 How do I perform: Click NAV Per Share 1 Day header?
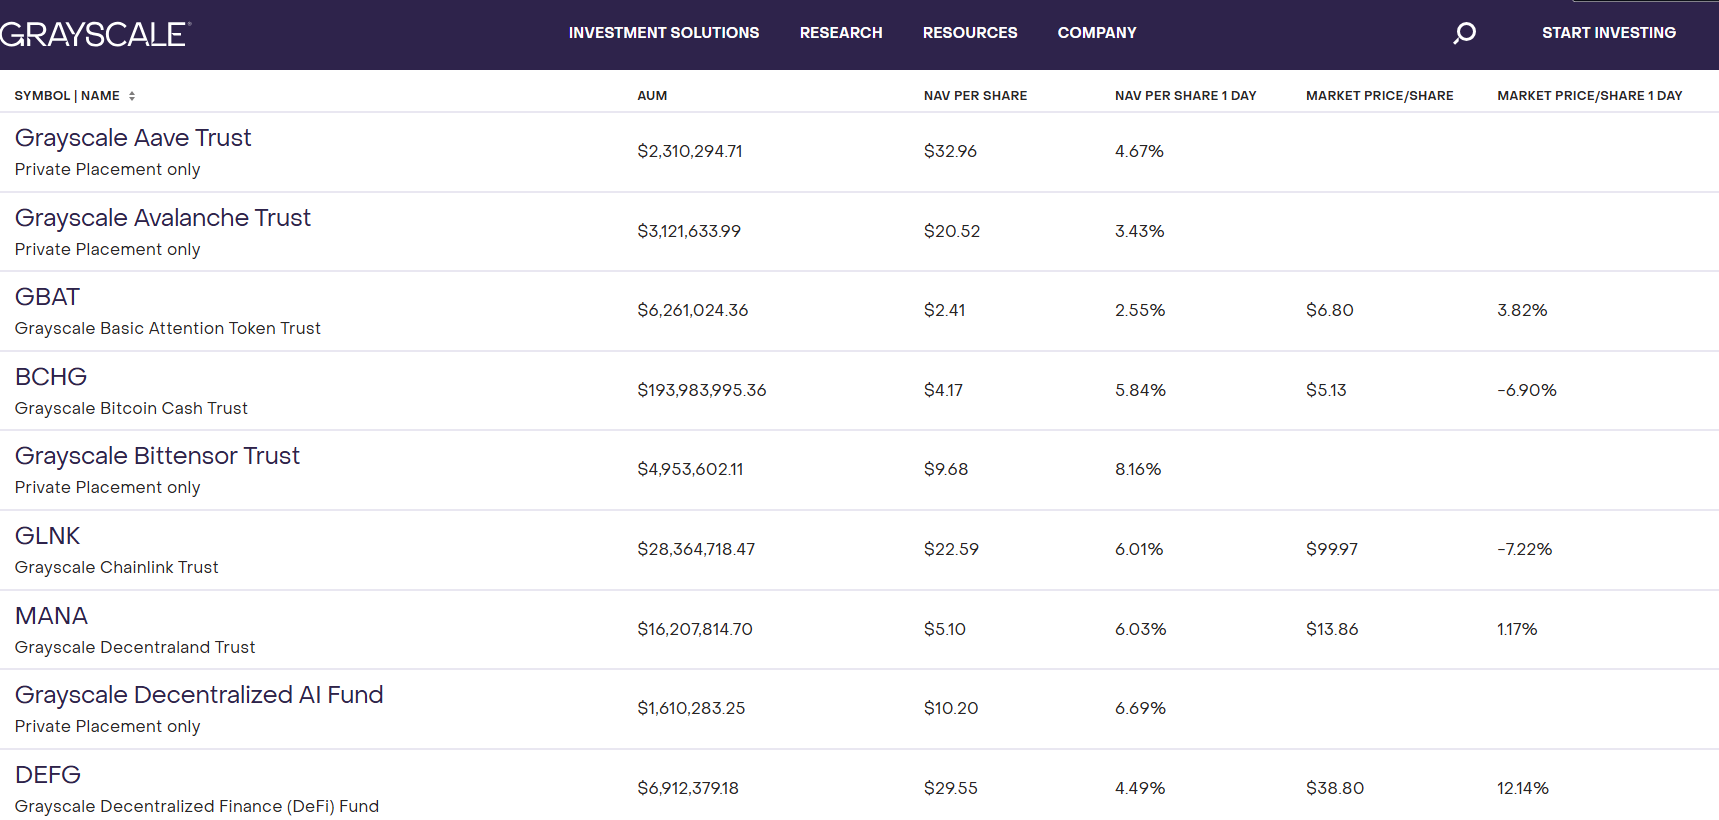pyautogui.click(x=1185, y=96)
